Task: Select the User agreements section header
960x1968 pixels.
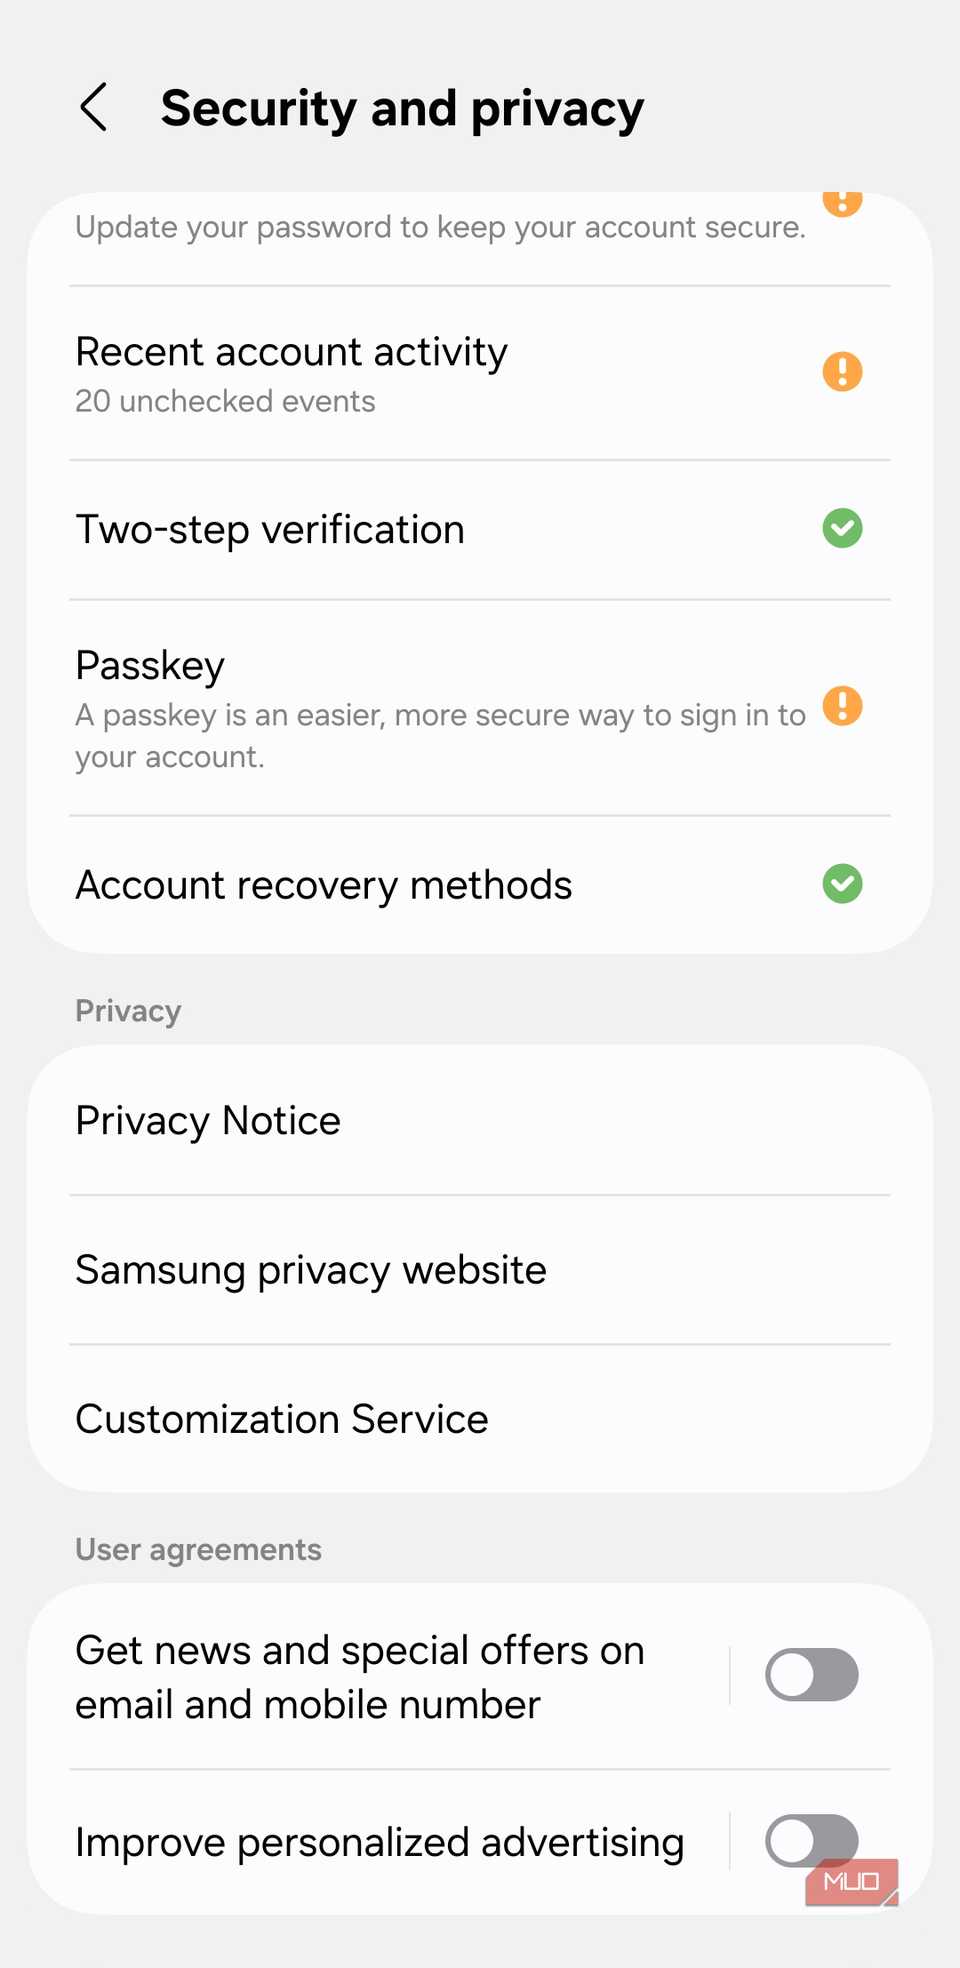Action: (x=198, y=1549)
